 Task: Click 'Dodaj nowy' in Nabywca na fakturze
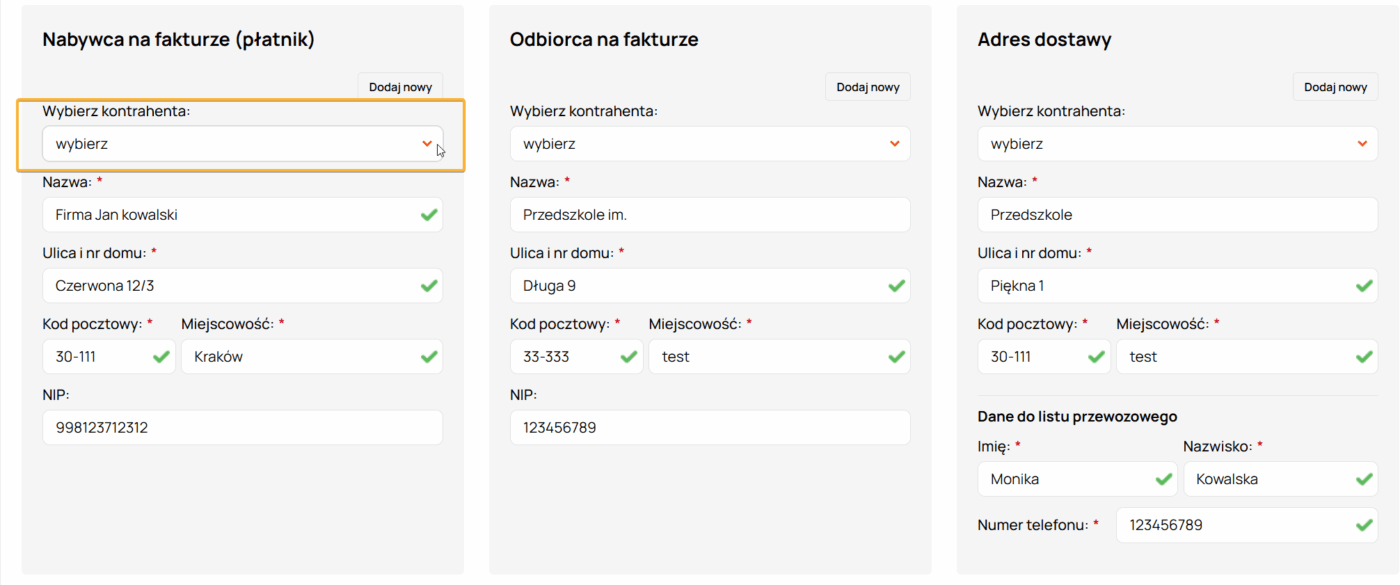tap(400, 87)
